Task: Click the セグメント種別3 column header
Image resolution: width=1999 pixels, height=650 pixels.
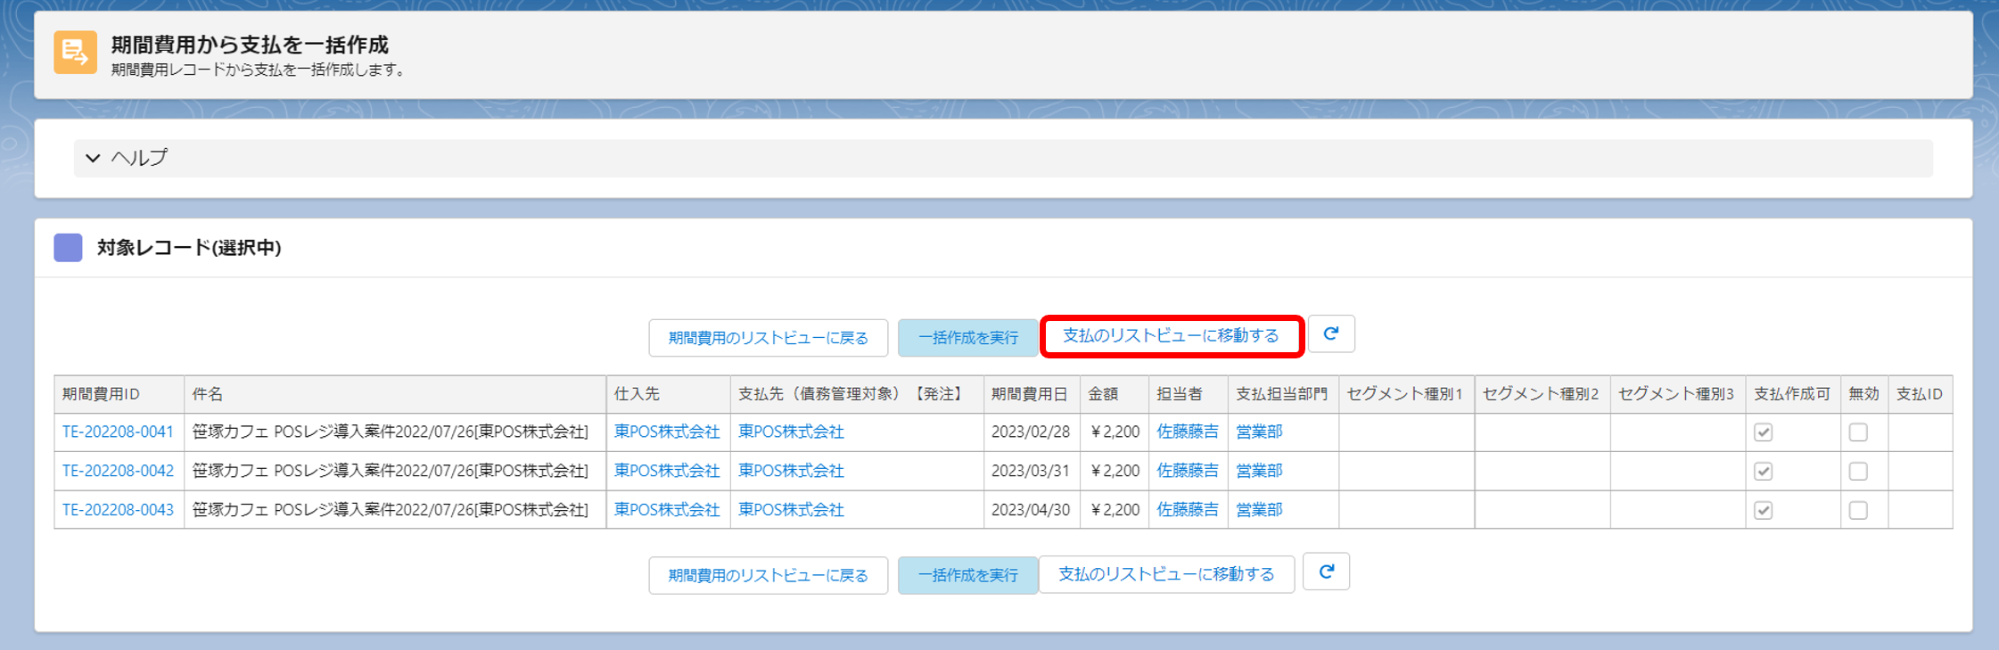Action: [1677, 394]
